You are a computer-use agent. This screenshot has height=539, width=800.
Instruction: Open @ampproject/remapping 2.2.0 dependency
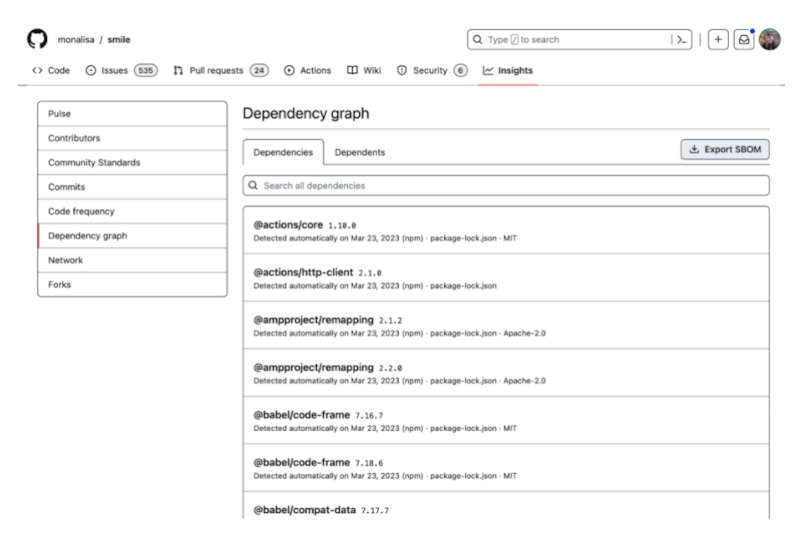(x=313, y=368)
